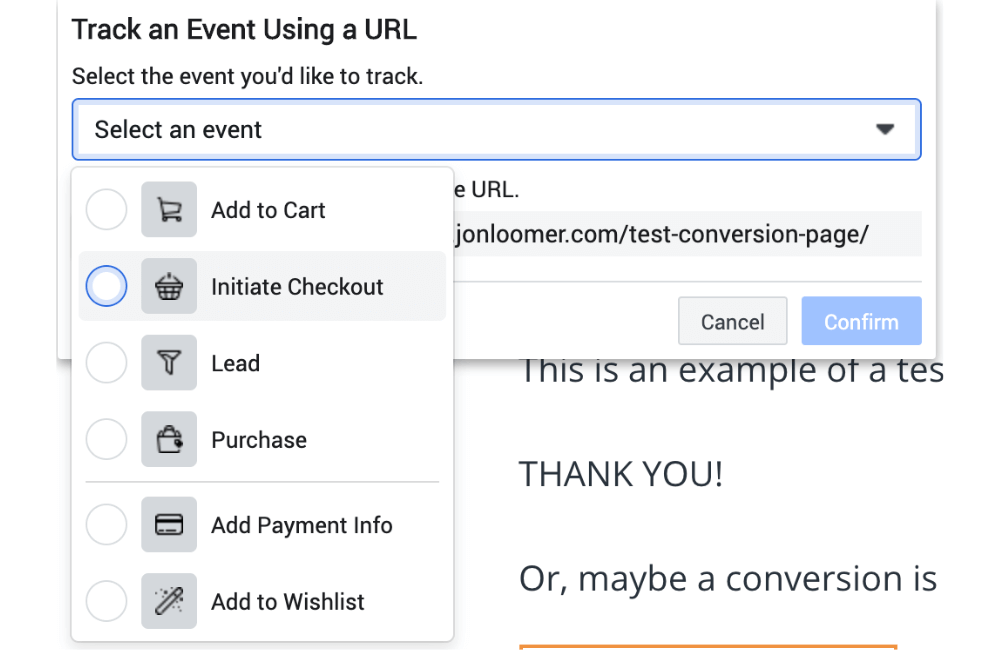The width and height of the screenshot is (1000, 650).
Task: Click the Add to Wishlist magic wand icon
Action: (x=168, y=601)
